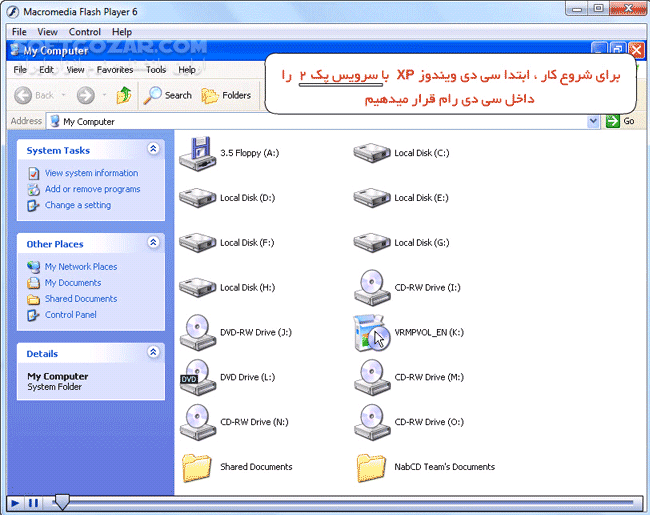Open the 3.5 Floppy (A:) drive icon
The height and width of the screenshot is (515, 650).
click(x=198, y=153)
